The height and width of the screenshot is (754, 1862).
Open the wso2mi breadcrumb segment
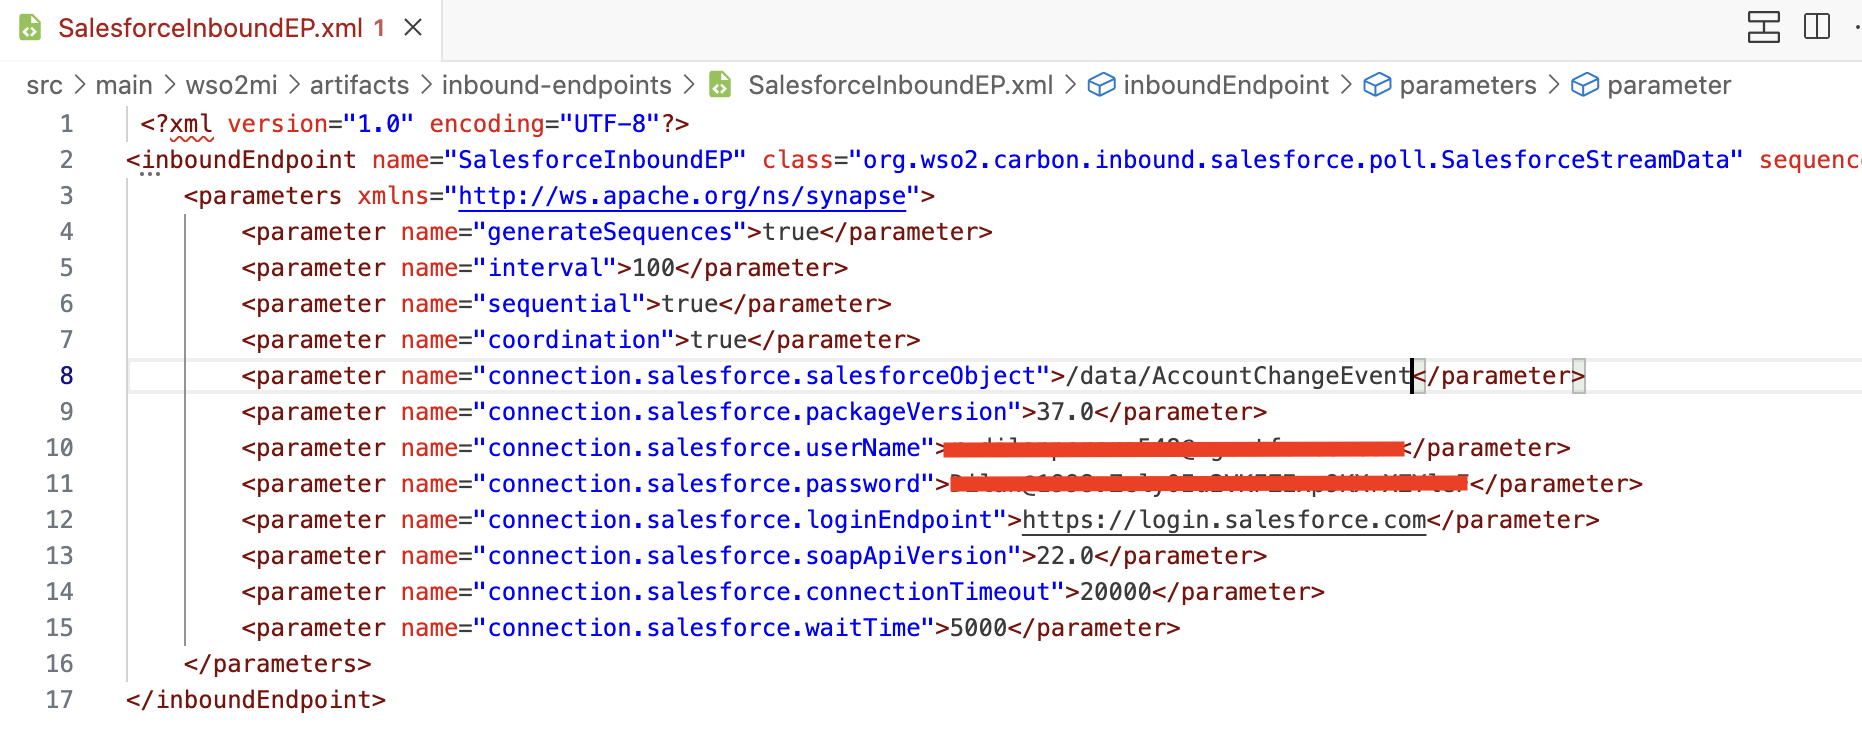232,85
